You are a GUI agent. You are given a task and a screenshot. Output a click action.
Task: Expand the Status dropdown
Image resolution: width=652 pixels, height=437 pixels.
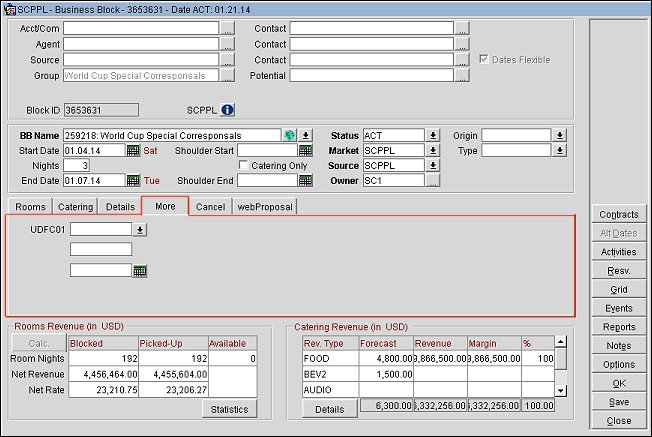click(433, 135)
